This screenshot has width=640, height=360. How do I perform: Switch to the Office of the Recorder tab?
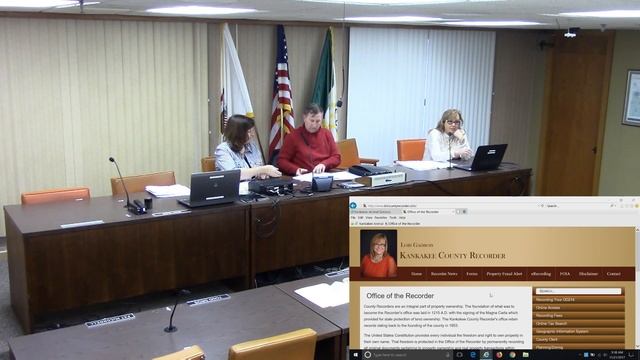428,212
